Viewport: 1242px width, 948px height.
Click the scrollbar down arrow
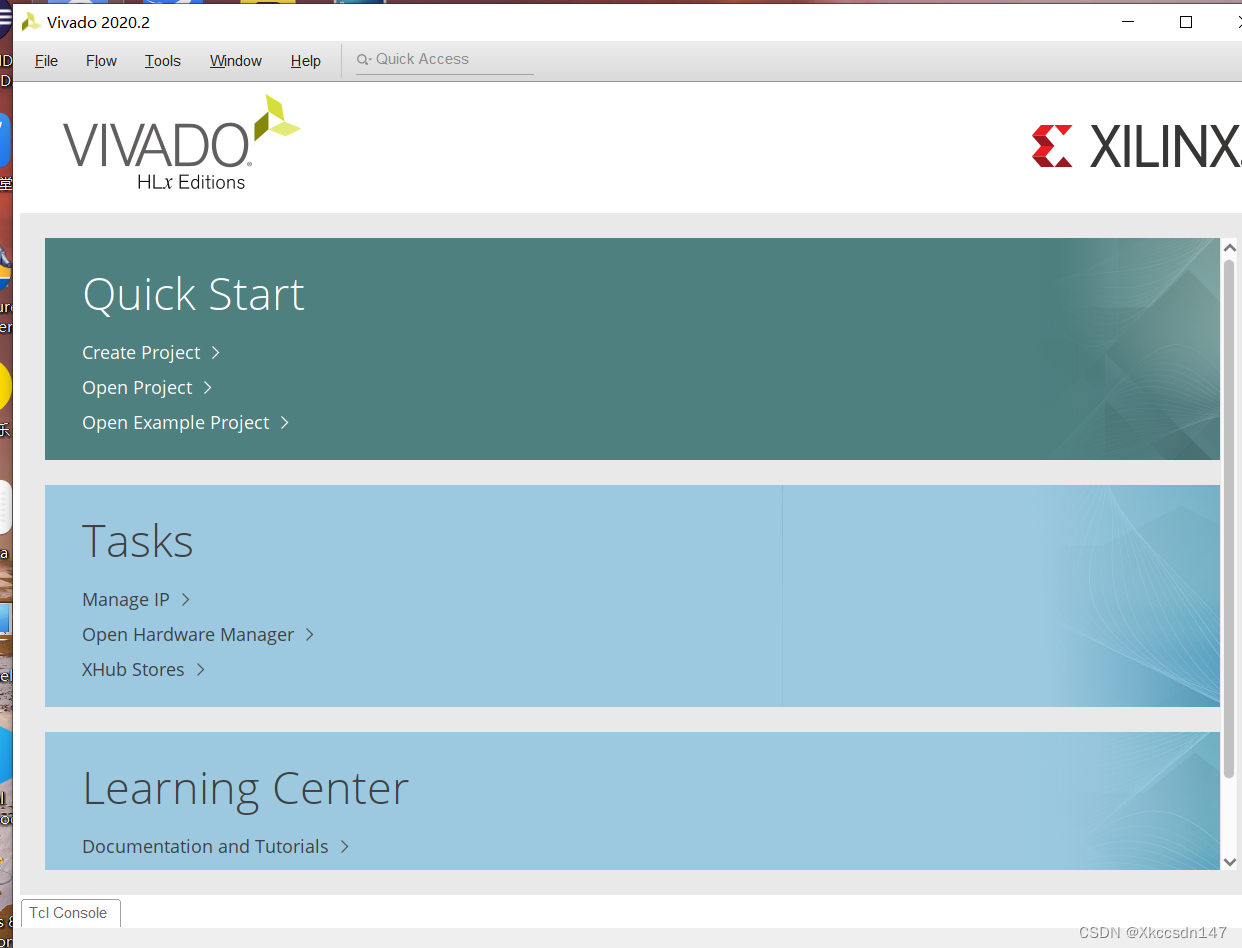(x=1230, y=861)
